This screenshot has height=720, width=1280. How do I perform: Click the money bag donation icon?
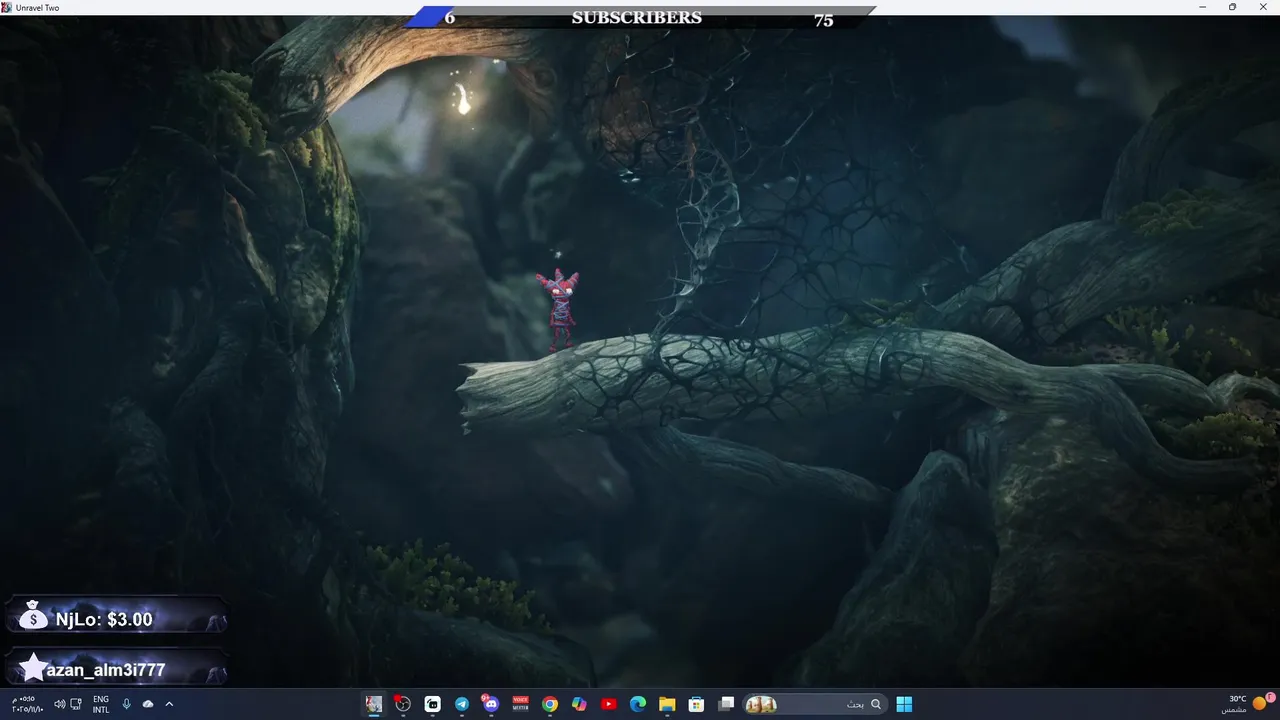point(33,615)
